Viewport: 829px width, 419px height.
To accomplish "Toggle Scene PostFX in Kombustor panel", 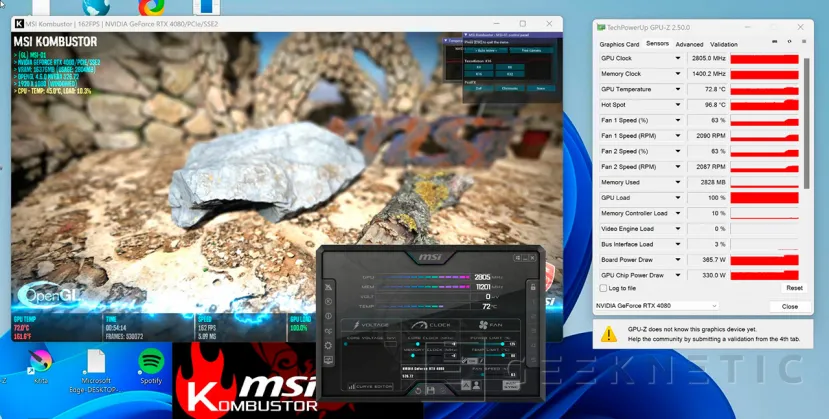I will click(x=541, y=88).
